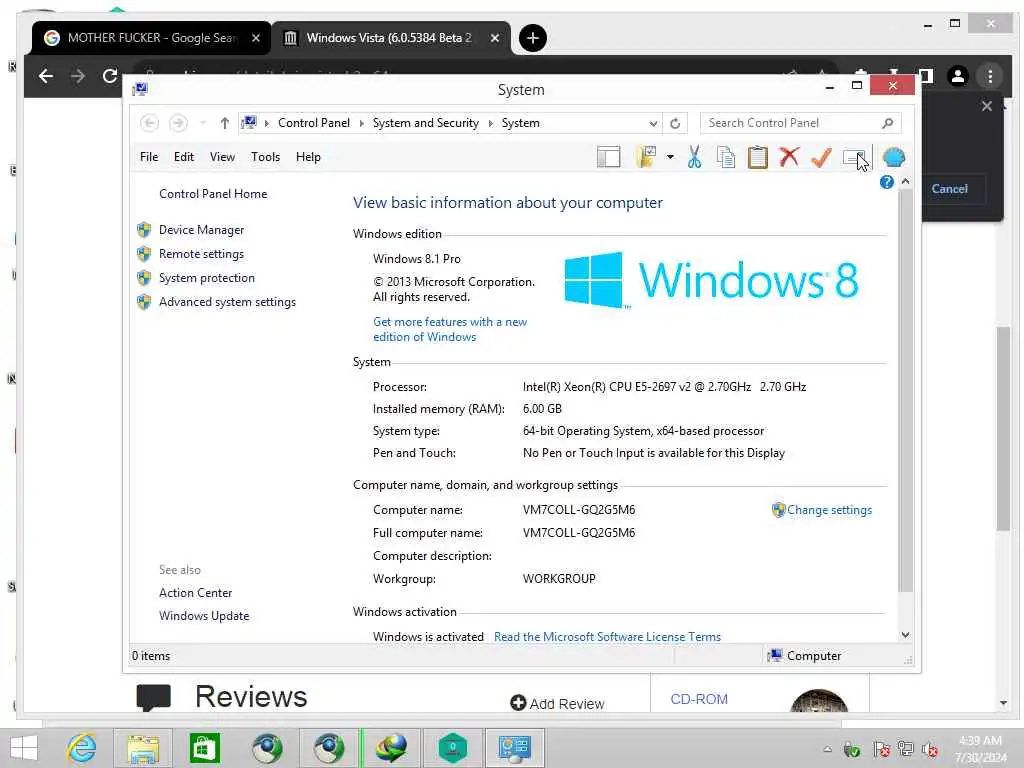Click the CD-ROM link on the web page
This screenshot has height=768, width=1024.
699,699
